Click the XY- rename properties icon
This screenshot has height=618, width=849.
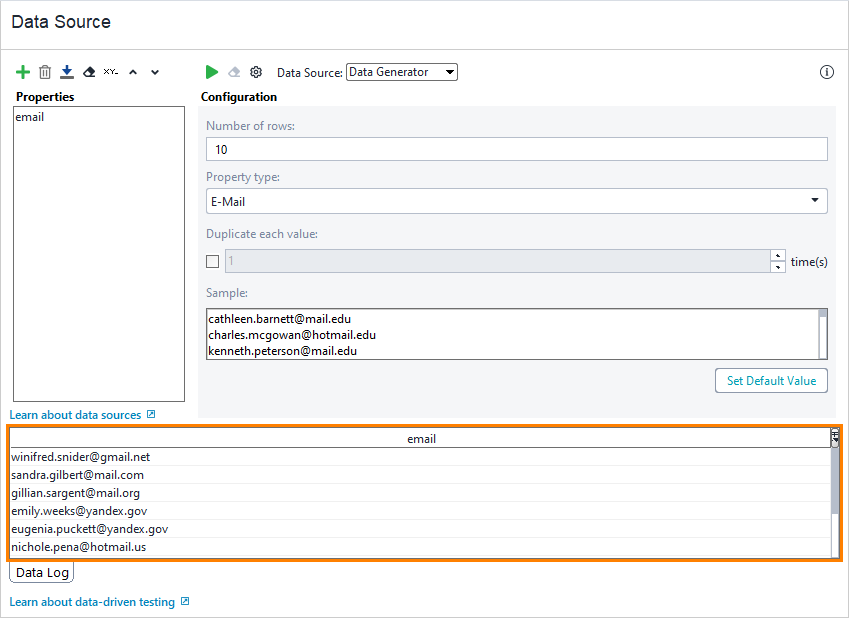tap(110, 71)
